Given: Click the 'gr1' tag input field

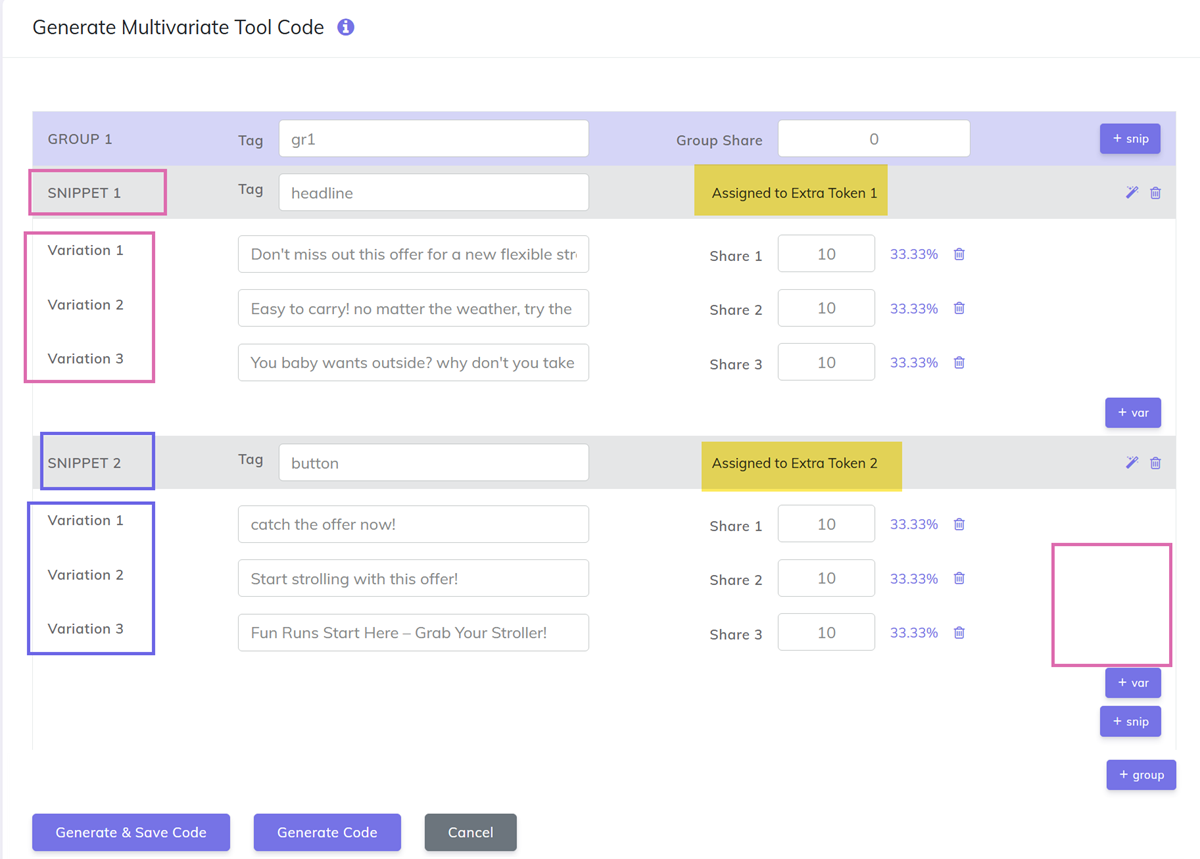Looking at the screenshot, I should 433,138.
